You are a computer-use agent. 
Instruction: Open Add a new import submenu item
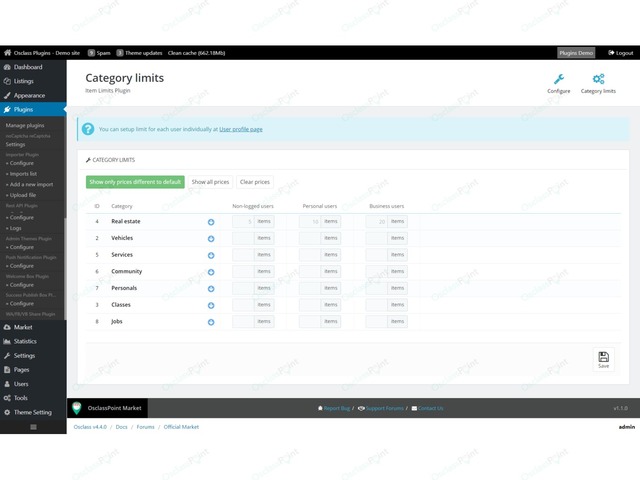pos(29,184)
